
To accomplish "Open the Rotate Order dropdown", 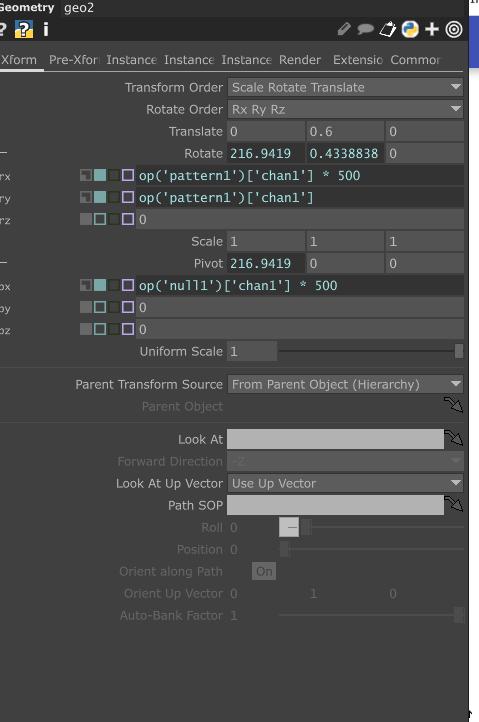I will pyautogui.click(x=345, y=109).
